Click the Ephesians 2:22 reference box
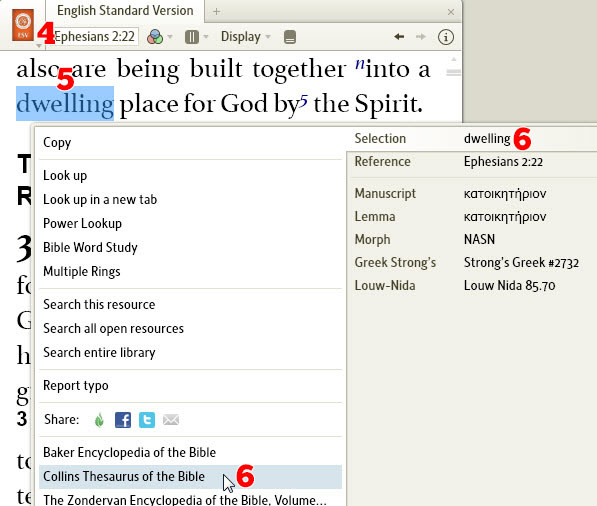The width and height of the screenshot is (597, 506). (95, 37)
